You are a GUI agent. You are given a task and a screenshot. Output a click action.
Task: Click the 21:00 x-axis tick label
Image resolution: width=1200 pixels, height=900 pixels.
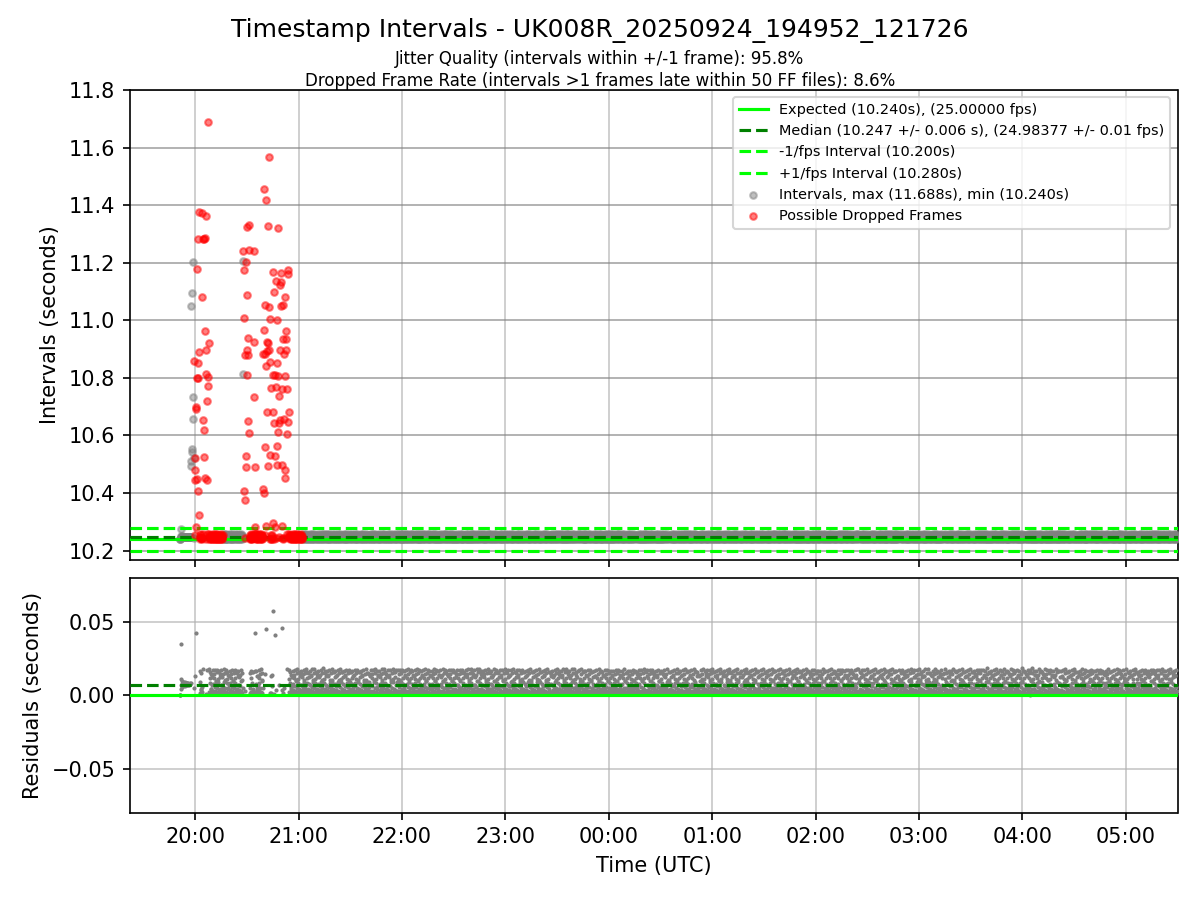298,835
